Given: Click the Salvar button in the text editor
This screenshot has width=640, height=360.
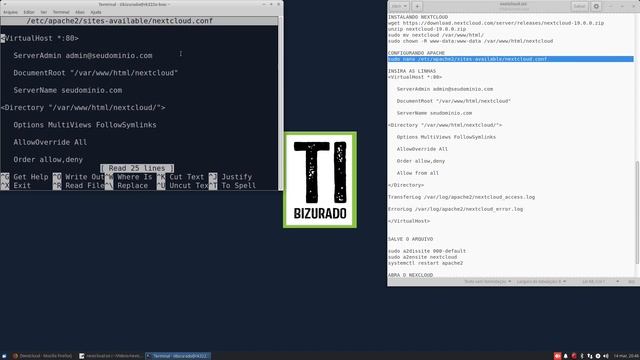Looking at the screenshot, I should 579,6.
